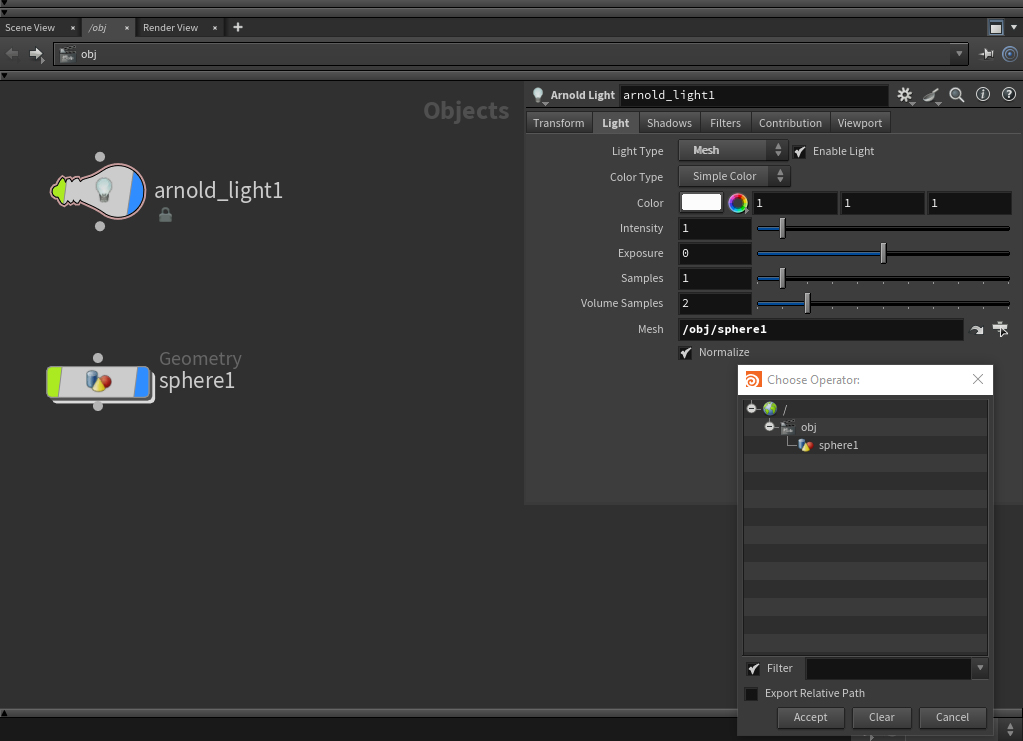Open the pane layout icon at top right

996,27
